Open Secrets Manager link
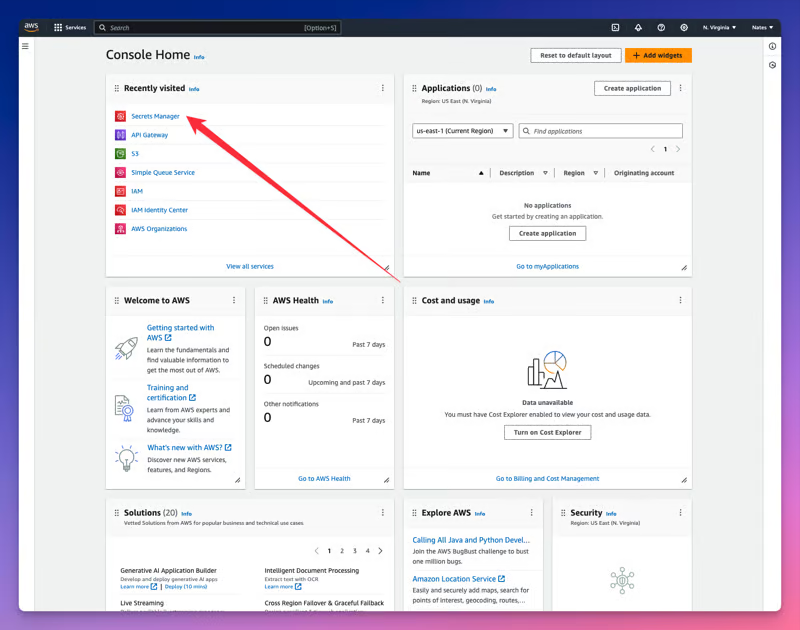 click(x=155, y=116)
